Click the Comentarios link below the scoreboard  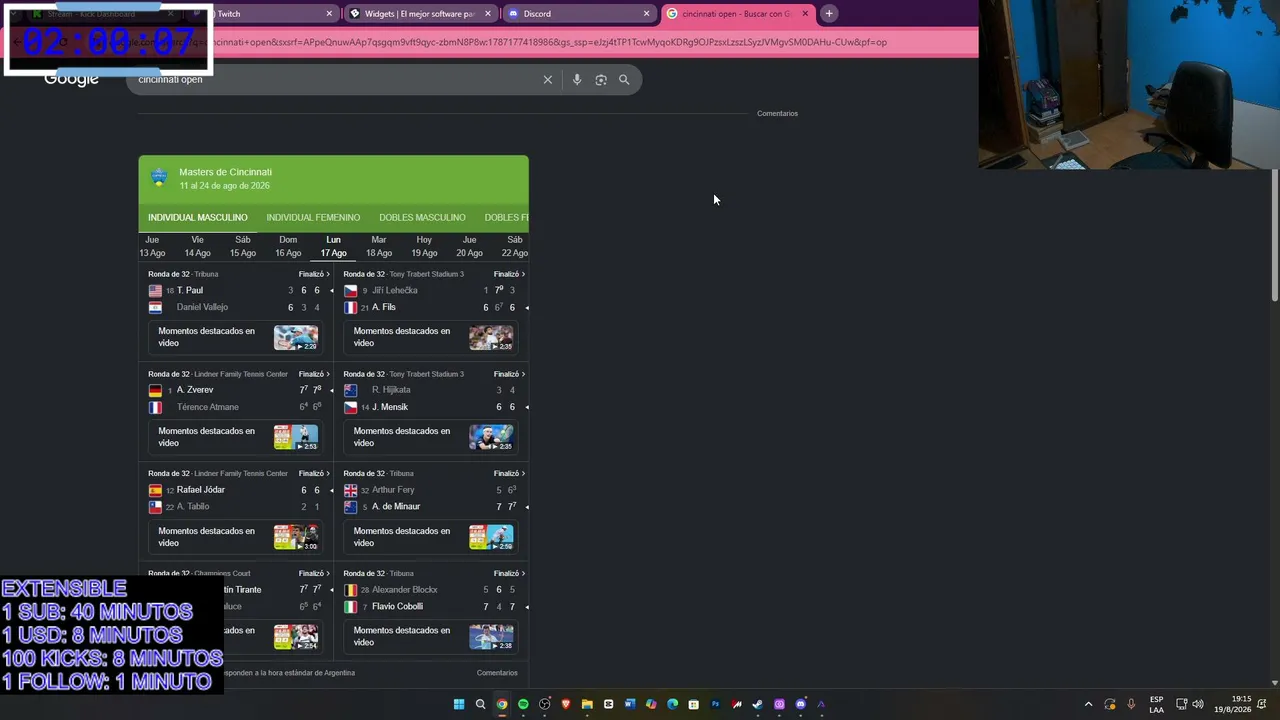497,673
